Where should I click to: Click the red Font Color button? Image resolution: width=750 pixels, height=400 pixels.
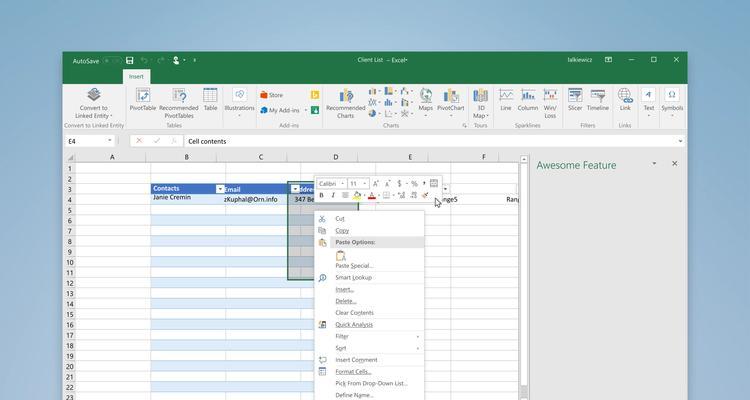click(372, 195)
